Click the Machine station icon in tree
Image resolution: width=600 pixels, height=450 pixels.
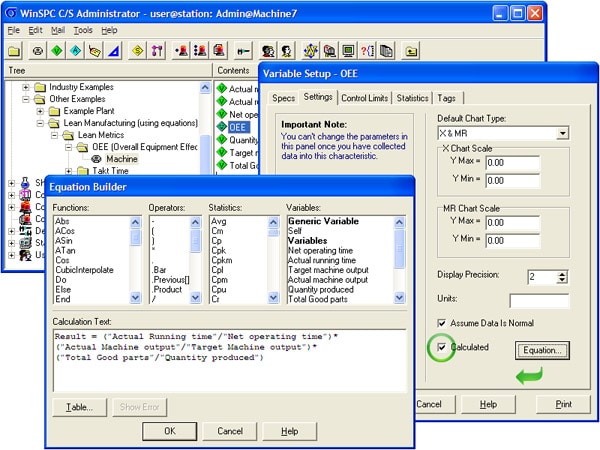click(x=97, y=159)
